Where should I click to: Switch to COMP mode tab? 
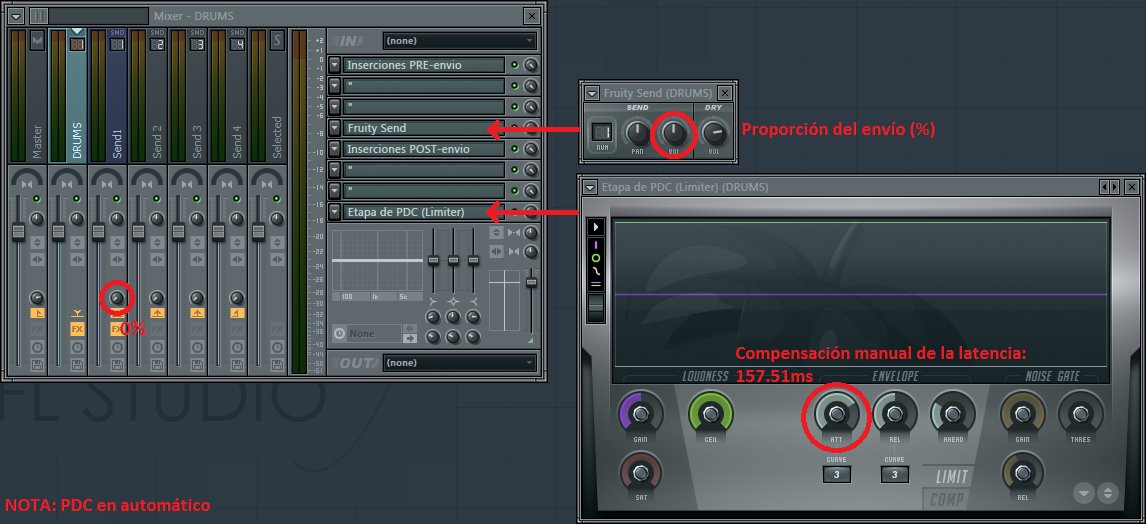click(948, 500)
